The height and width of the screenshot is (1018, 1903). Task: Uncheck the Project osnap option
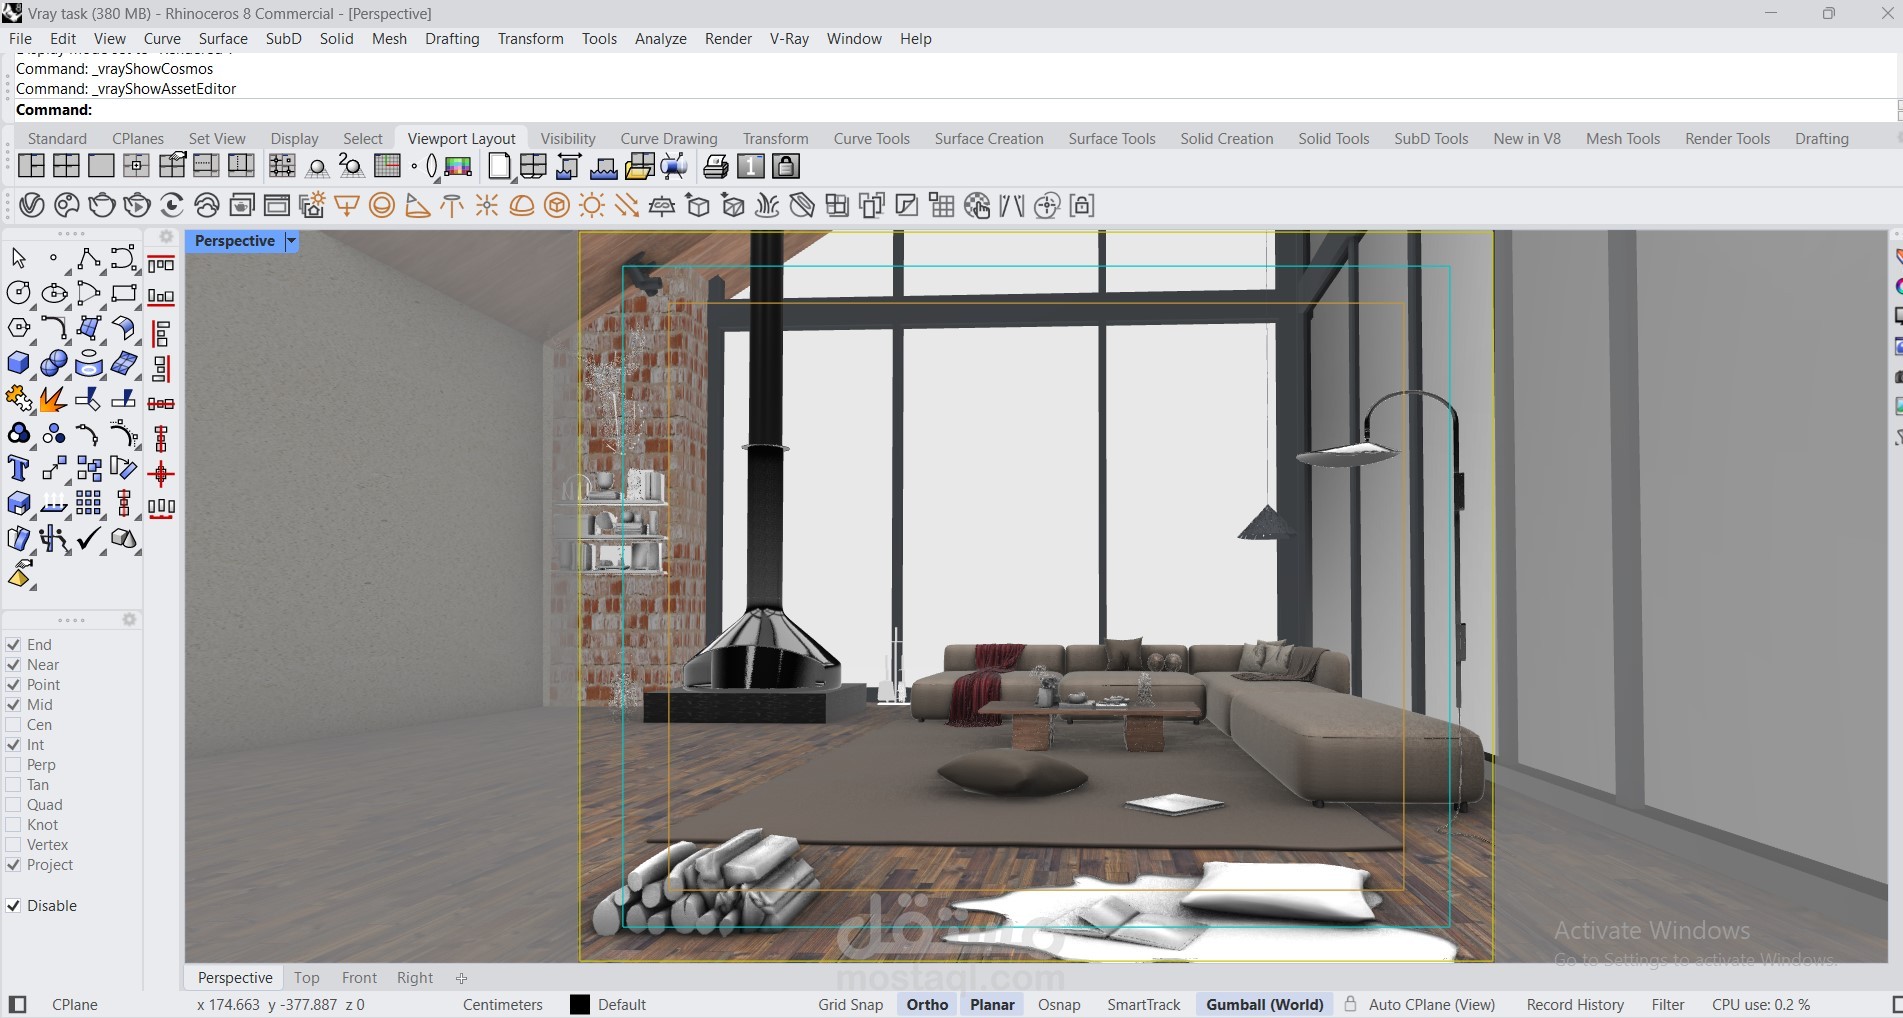point(14,865)
